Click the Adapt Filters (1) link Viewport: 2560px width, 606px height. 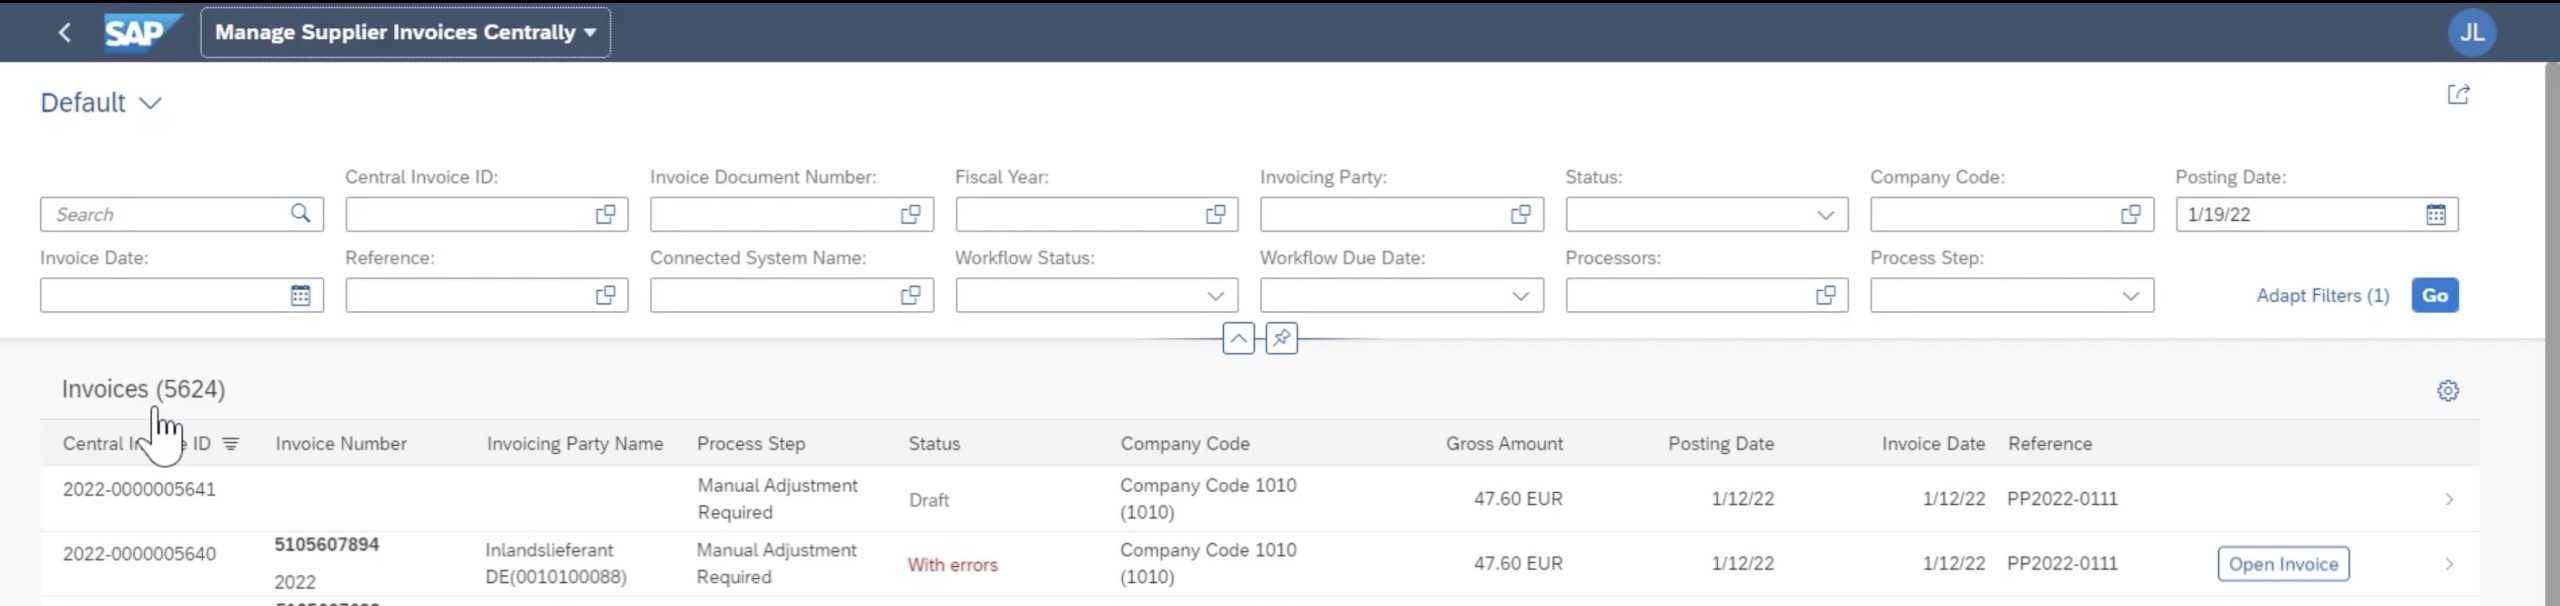[x=2322, y=296]
